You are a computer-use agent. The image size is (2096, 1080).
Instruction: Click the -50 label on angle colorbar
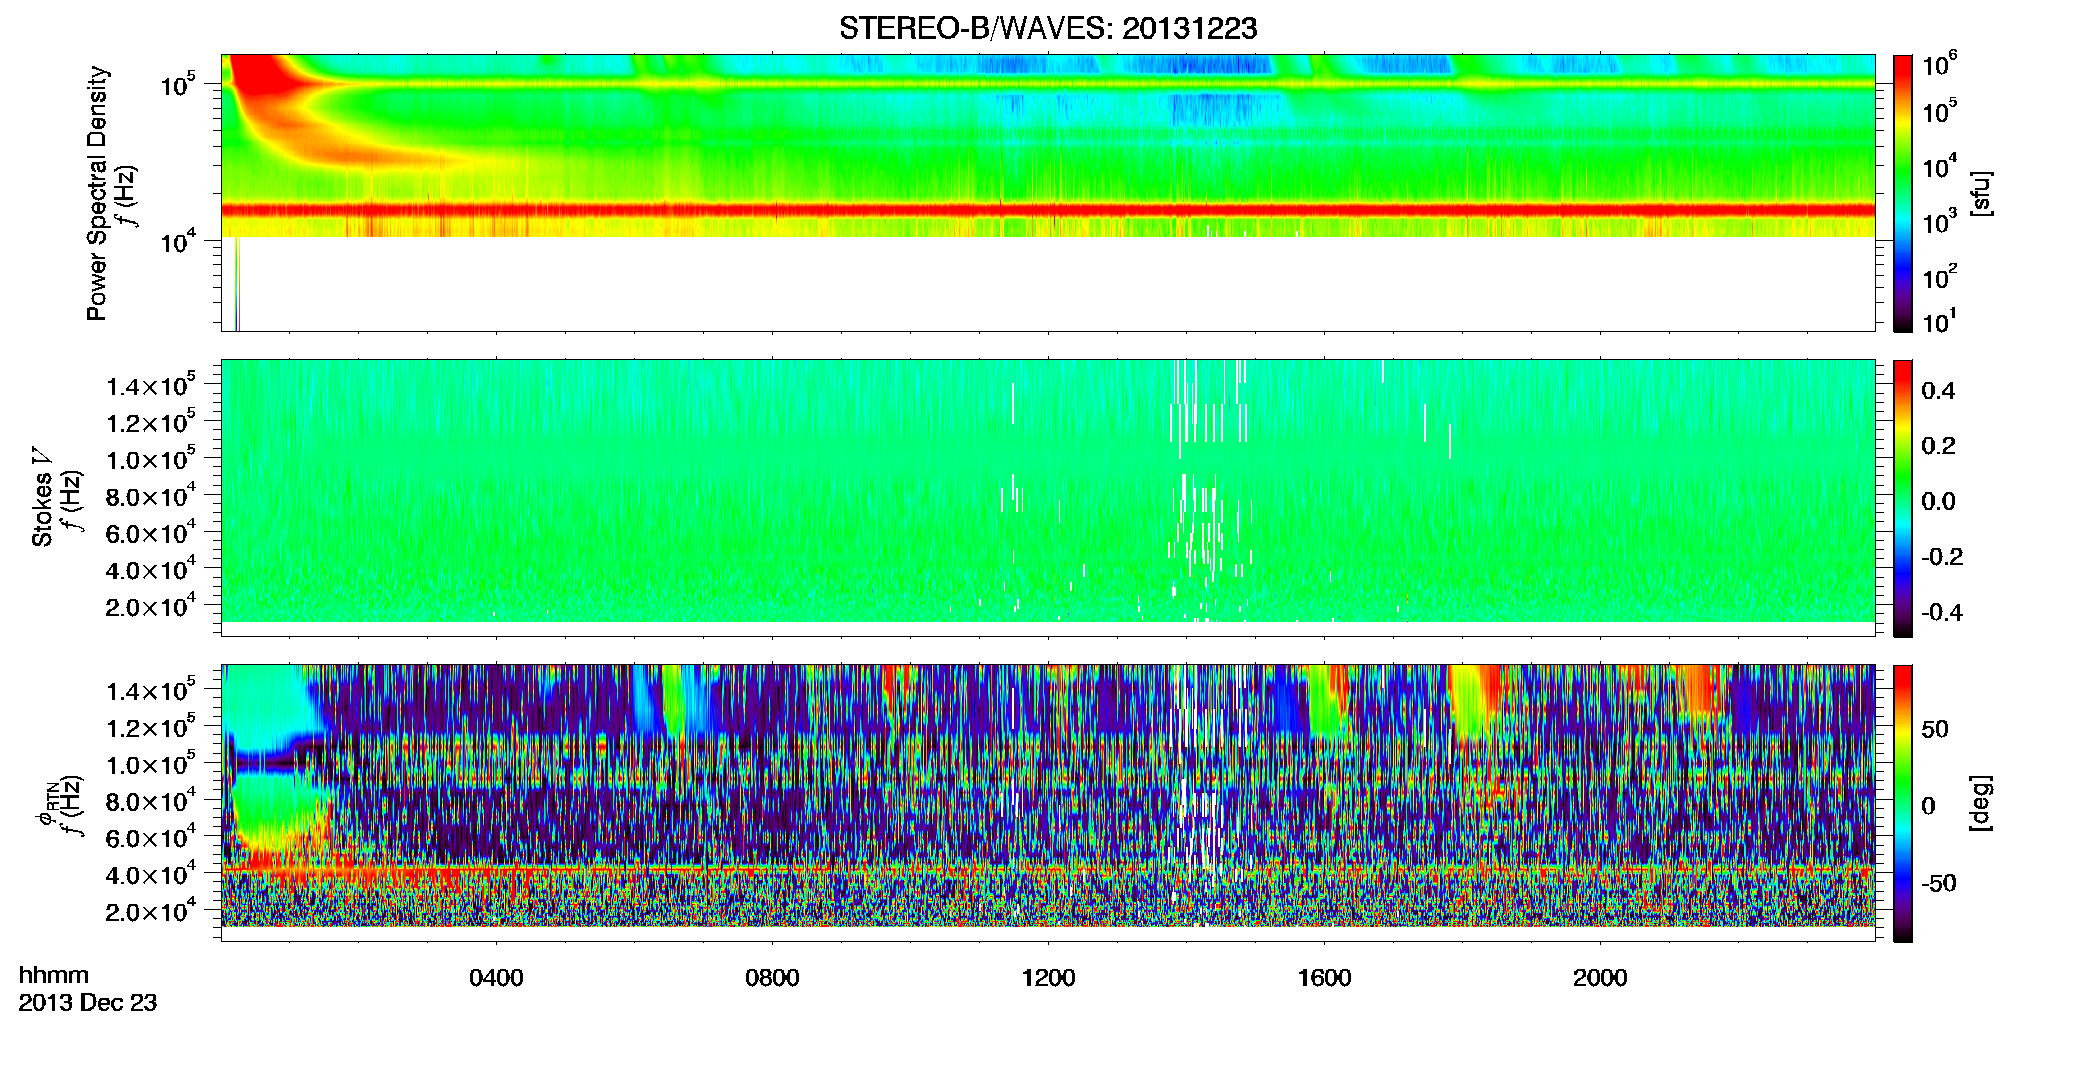1938,884
